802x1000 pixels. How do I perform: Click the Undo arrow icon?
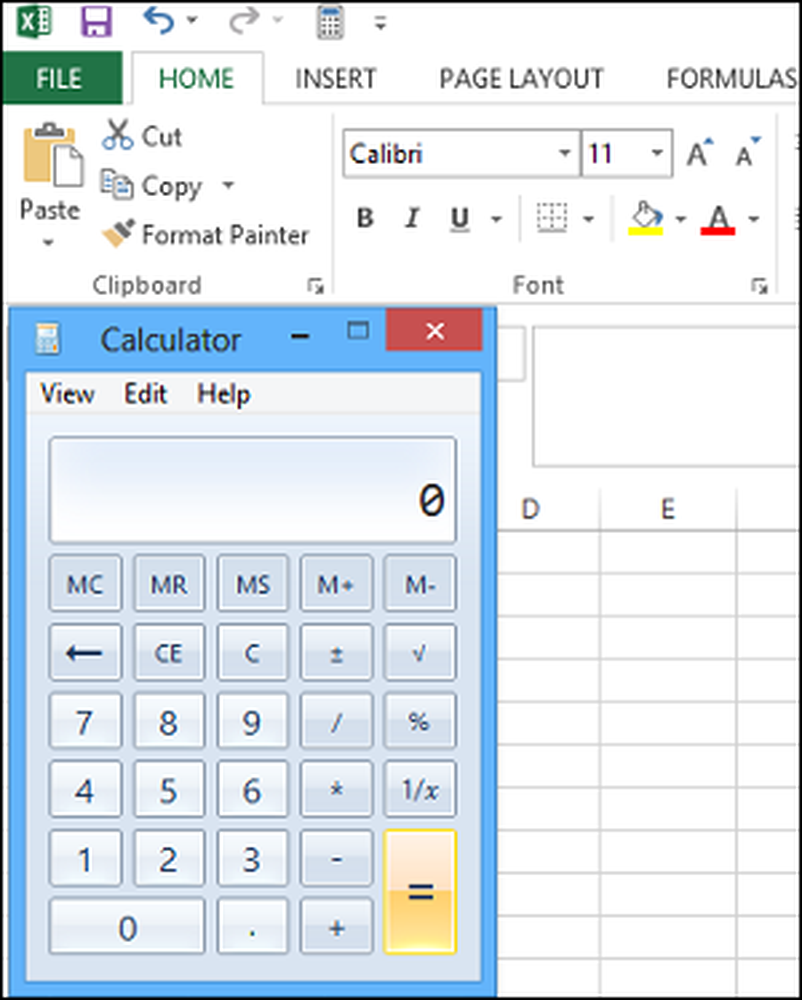coord(158,20)
